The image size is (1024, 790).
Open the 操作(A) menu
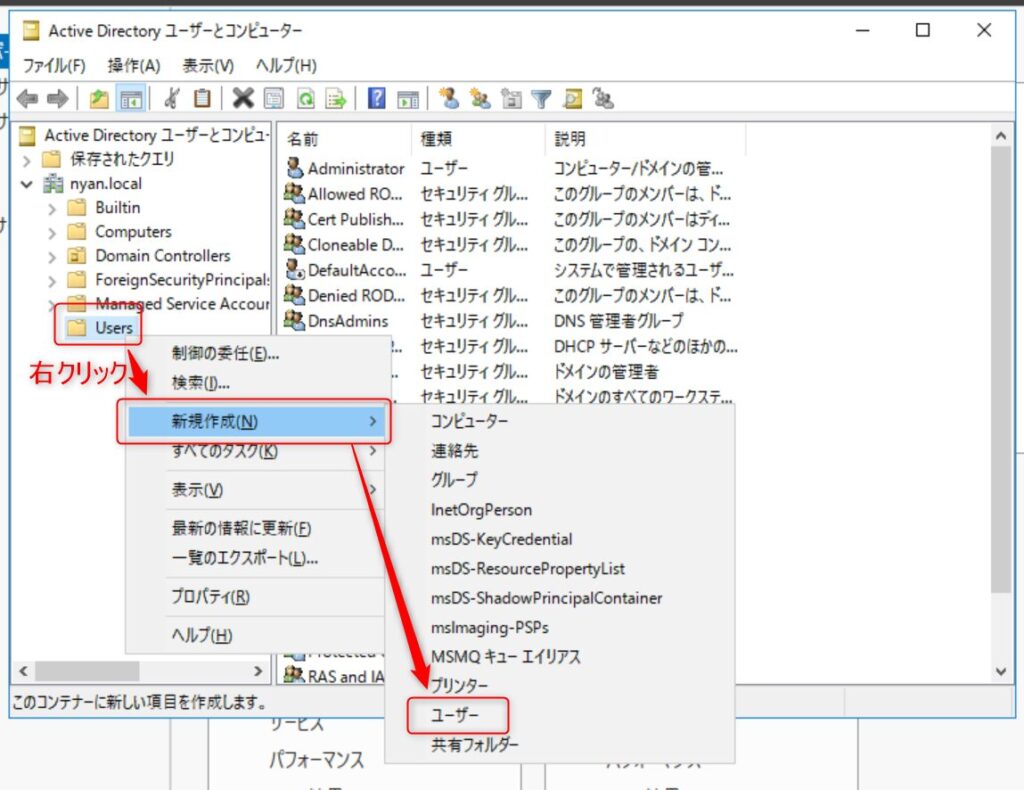point(134,66)
